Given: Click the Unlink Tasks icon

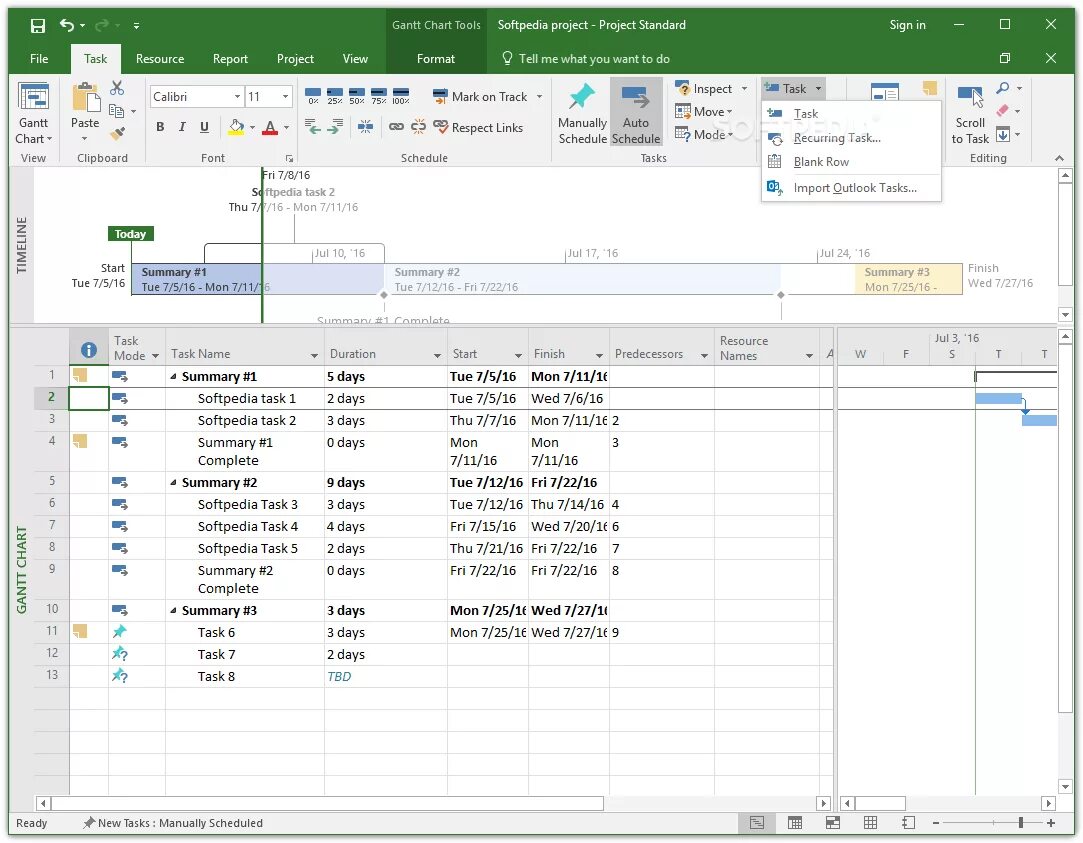Looking at the screenshot, I should click(x=419, y=127).
